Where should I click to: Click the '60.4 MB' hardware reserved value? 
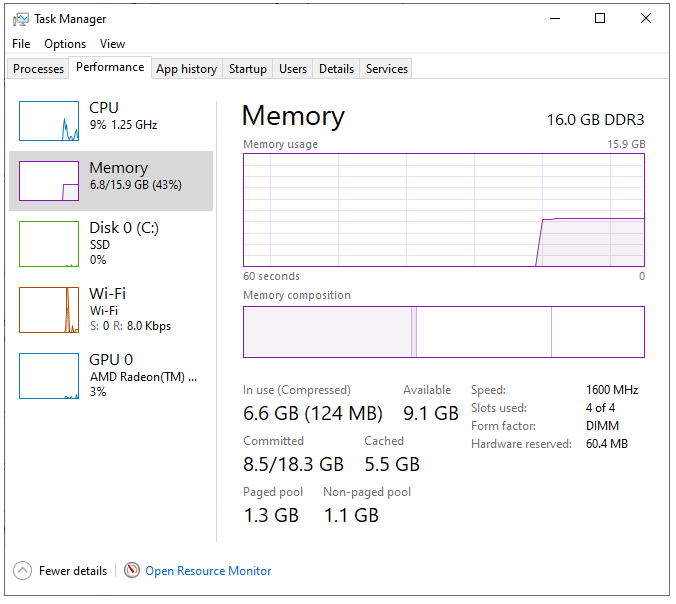pos(607,444)
